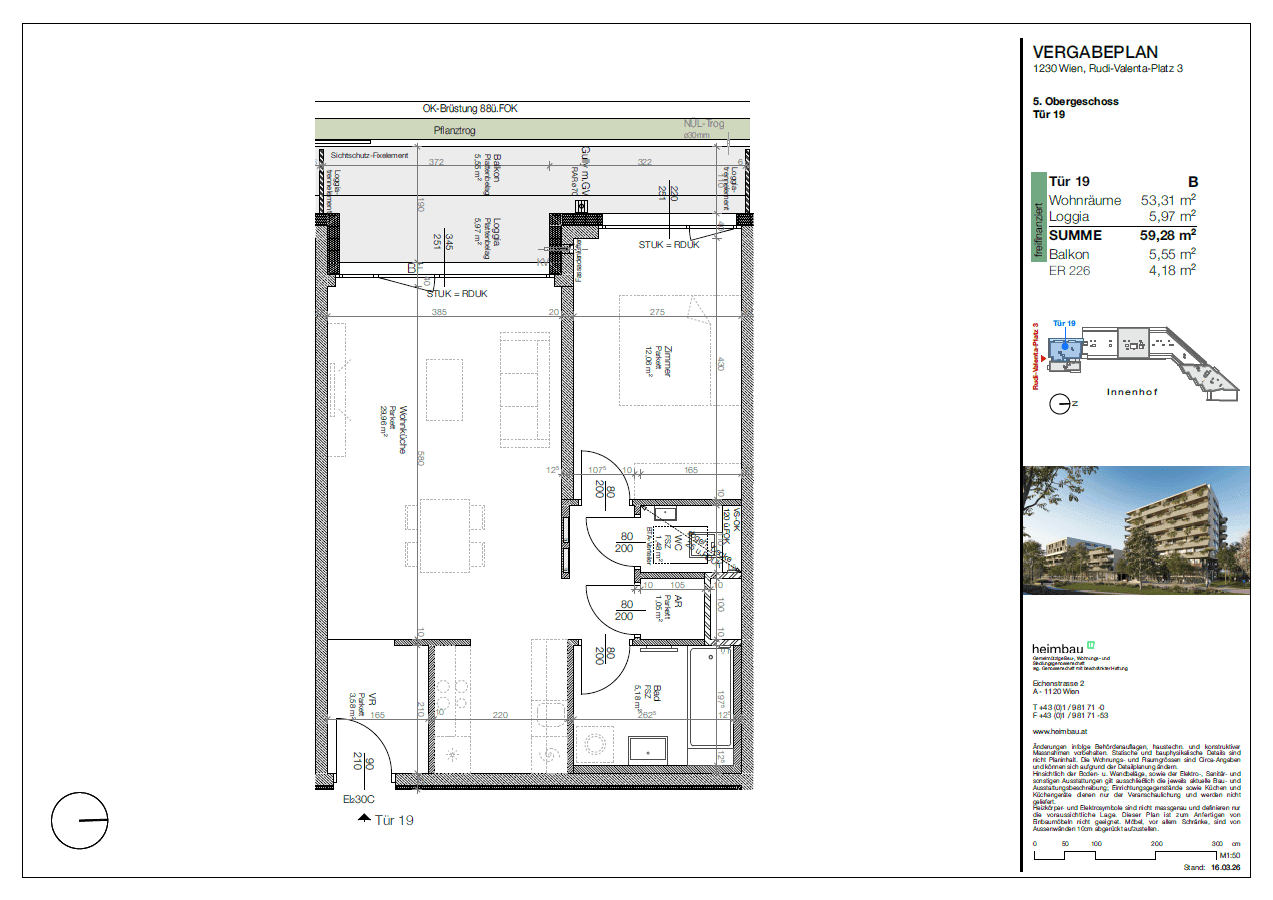The height and width of the screenshot is (900, 1273).
Task: Click the Loggia value 5,97 m²
Action: [1172, 216]
